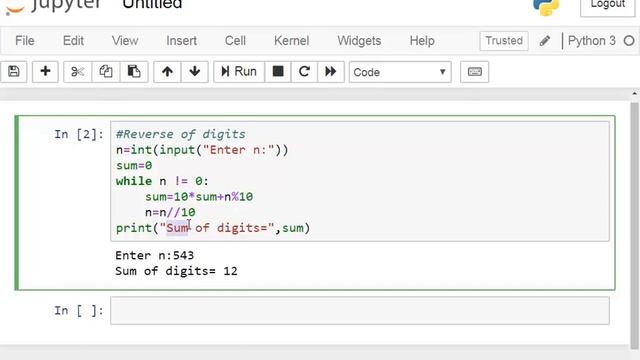The width and height of the screenshot is (640, 360).
Task: Open the Cell menu
Action: (x=235, y=41)
